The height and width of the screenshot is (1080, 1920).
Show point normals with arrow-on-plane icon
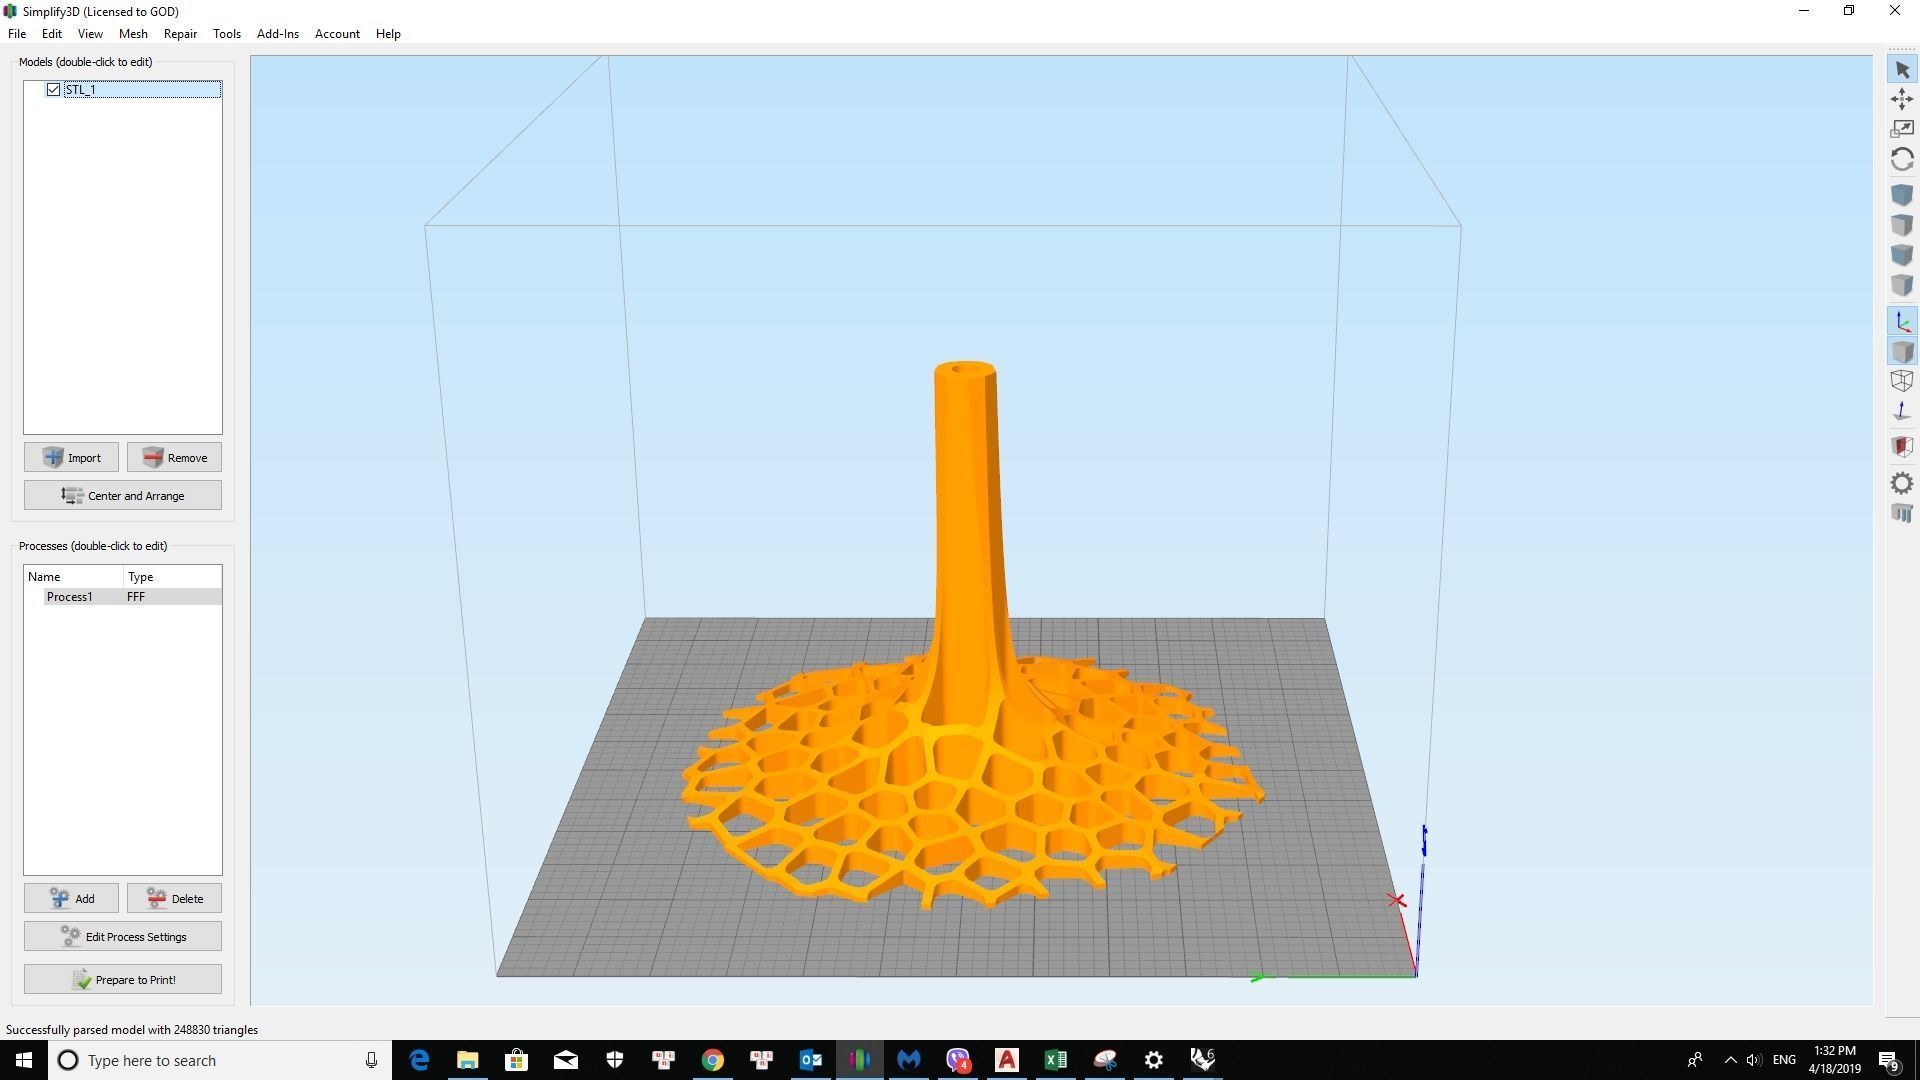[x=1902, y=411]
